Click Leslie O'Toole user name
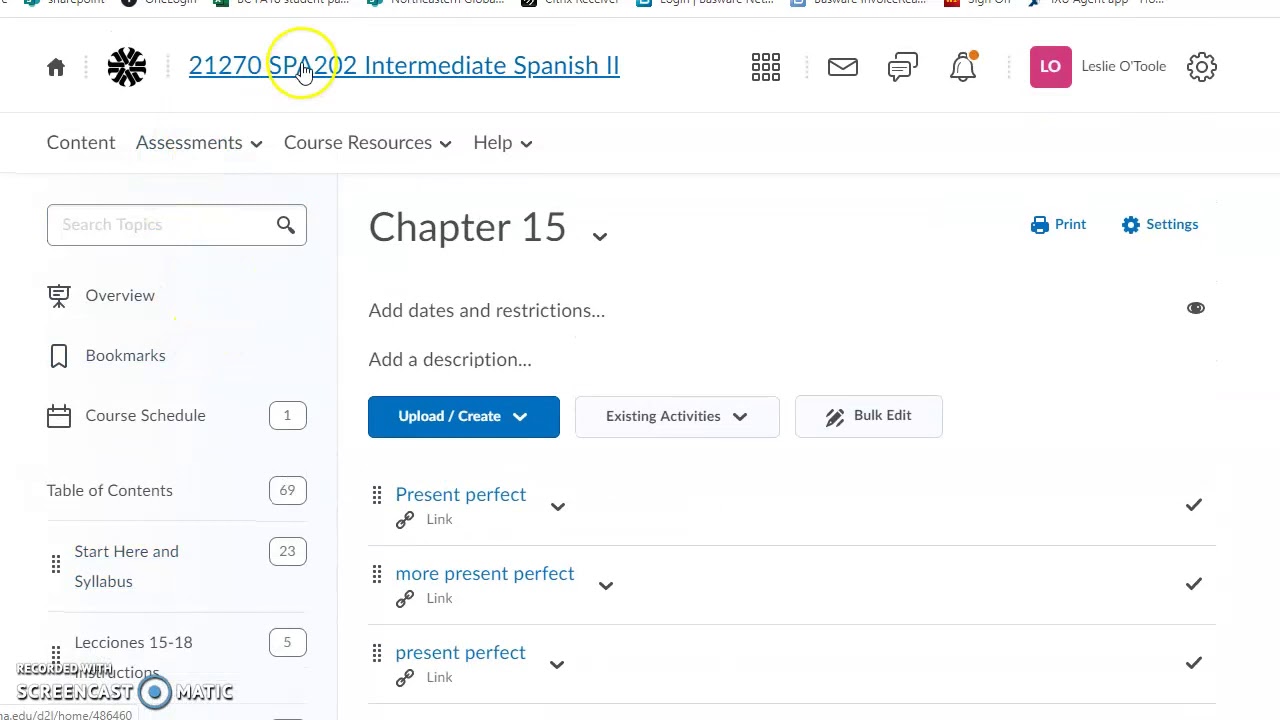Image resolution: width=1280 pixels, height=720 pixels. (1124, 66)
